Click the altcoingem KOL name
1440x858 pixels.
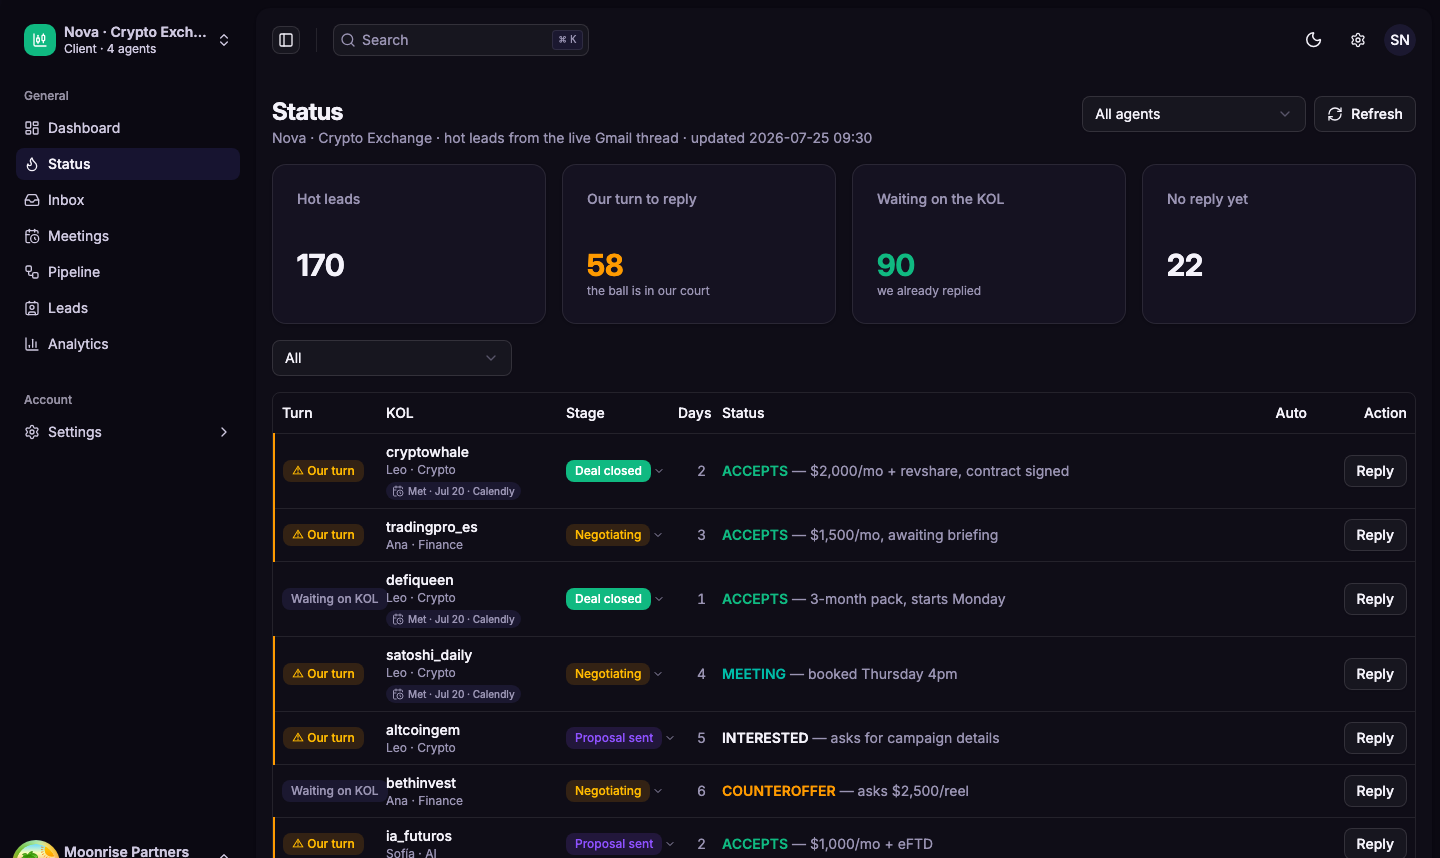point(423,730)
